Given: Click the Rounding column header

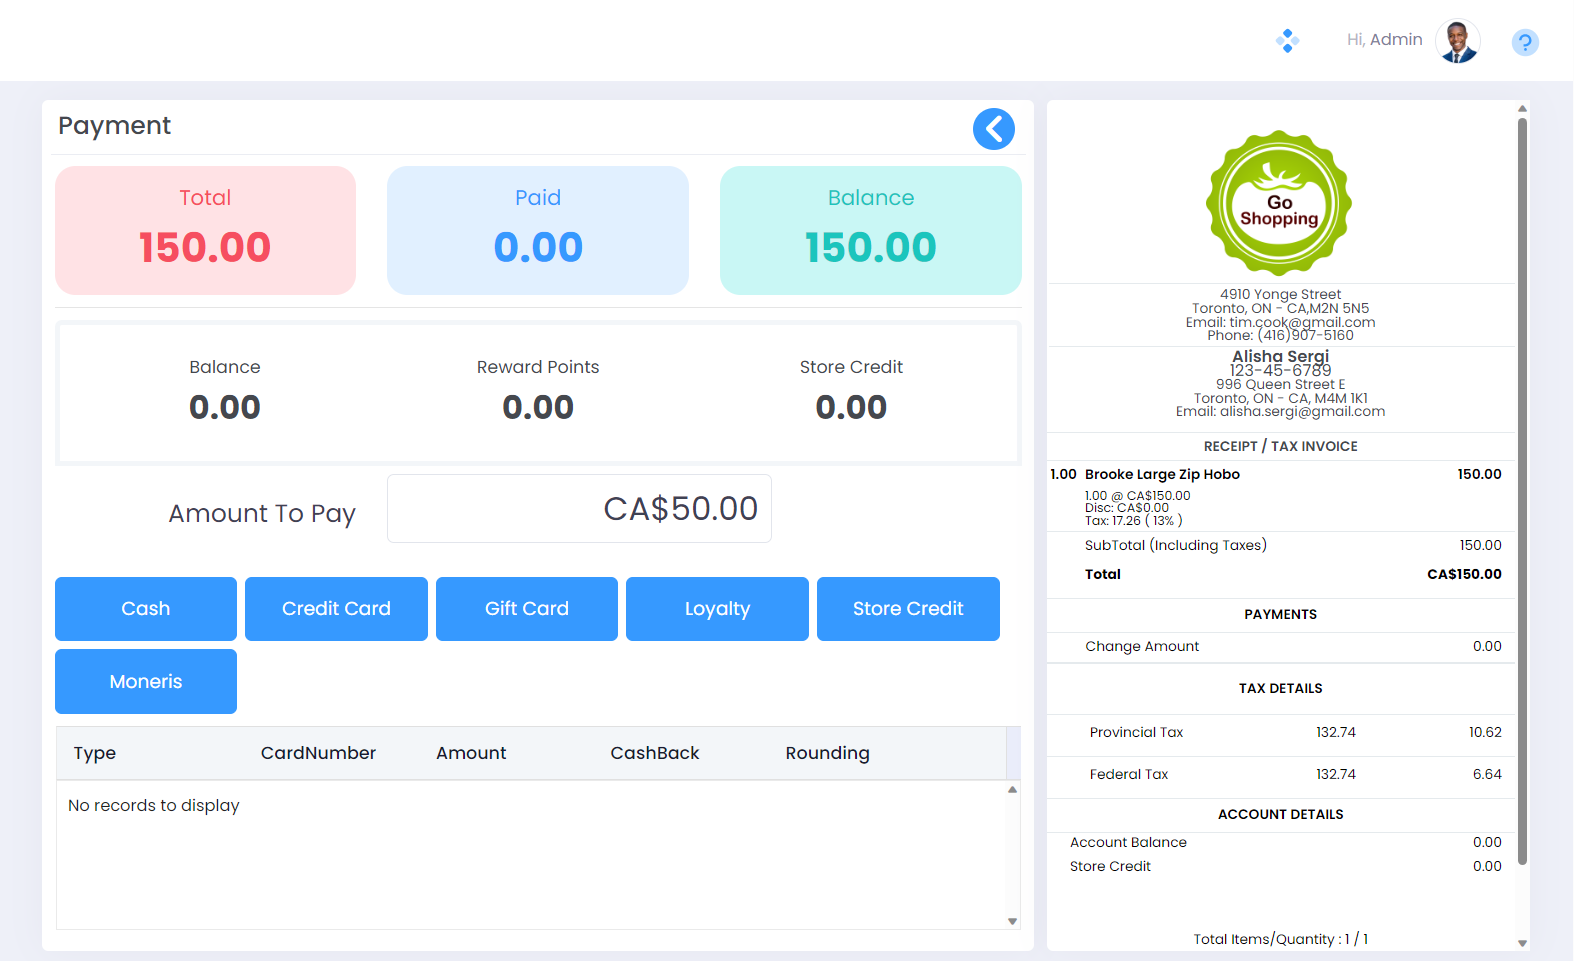Looking at the screenshot, I should (x=827, y=753).
